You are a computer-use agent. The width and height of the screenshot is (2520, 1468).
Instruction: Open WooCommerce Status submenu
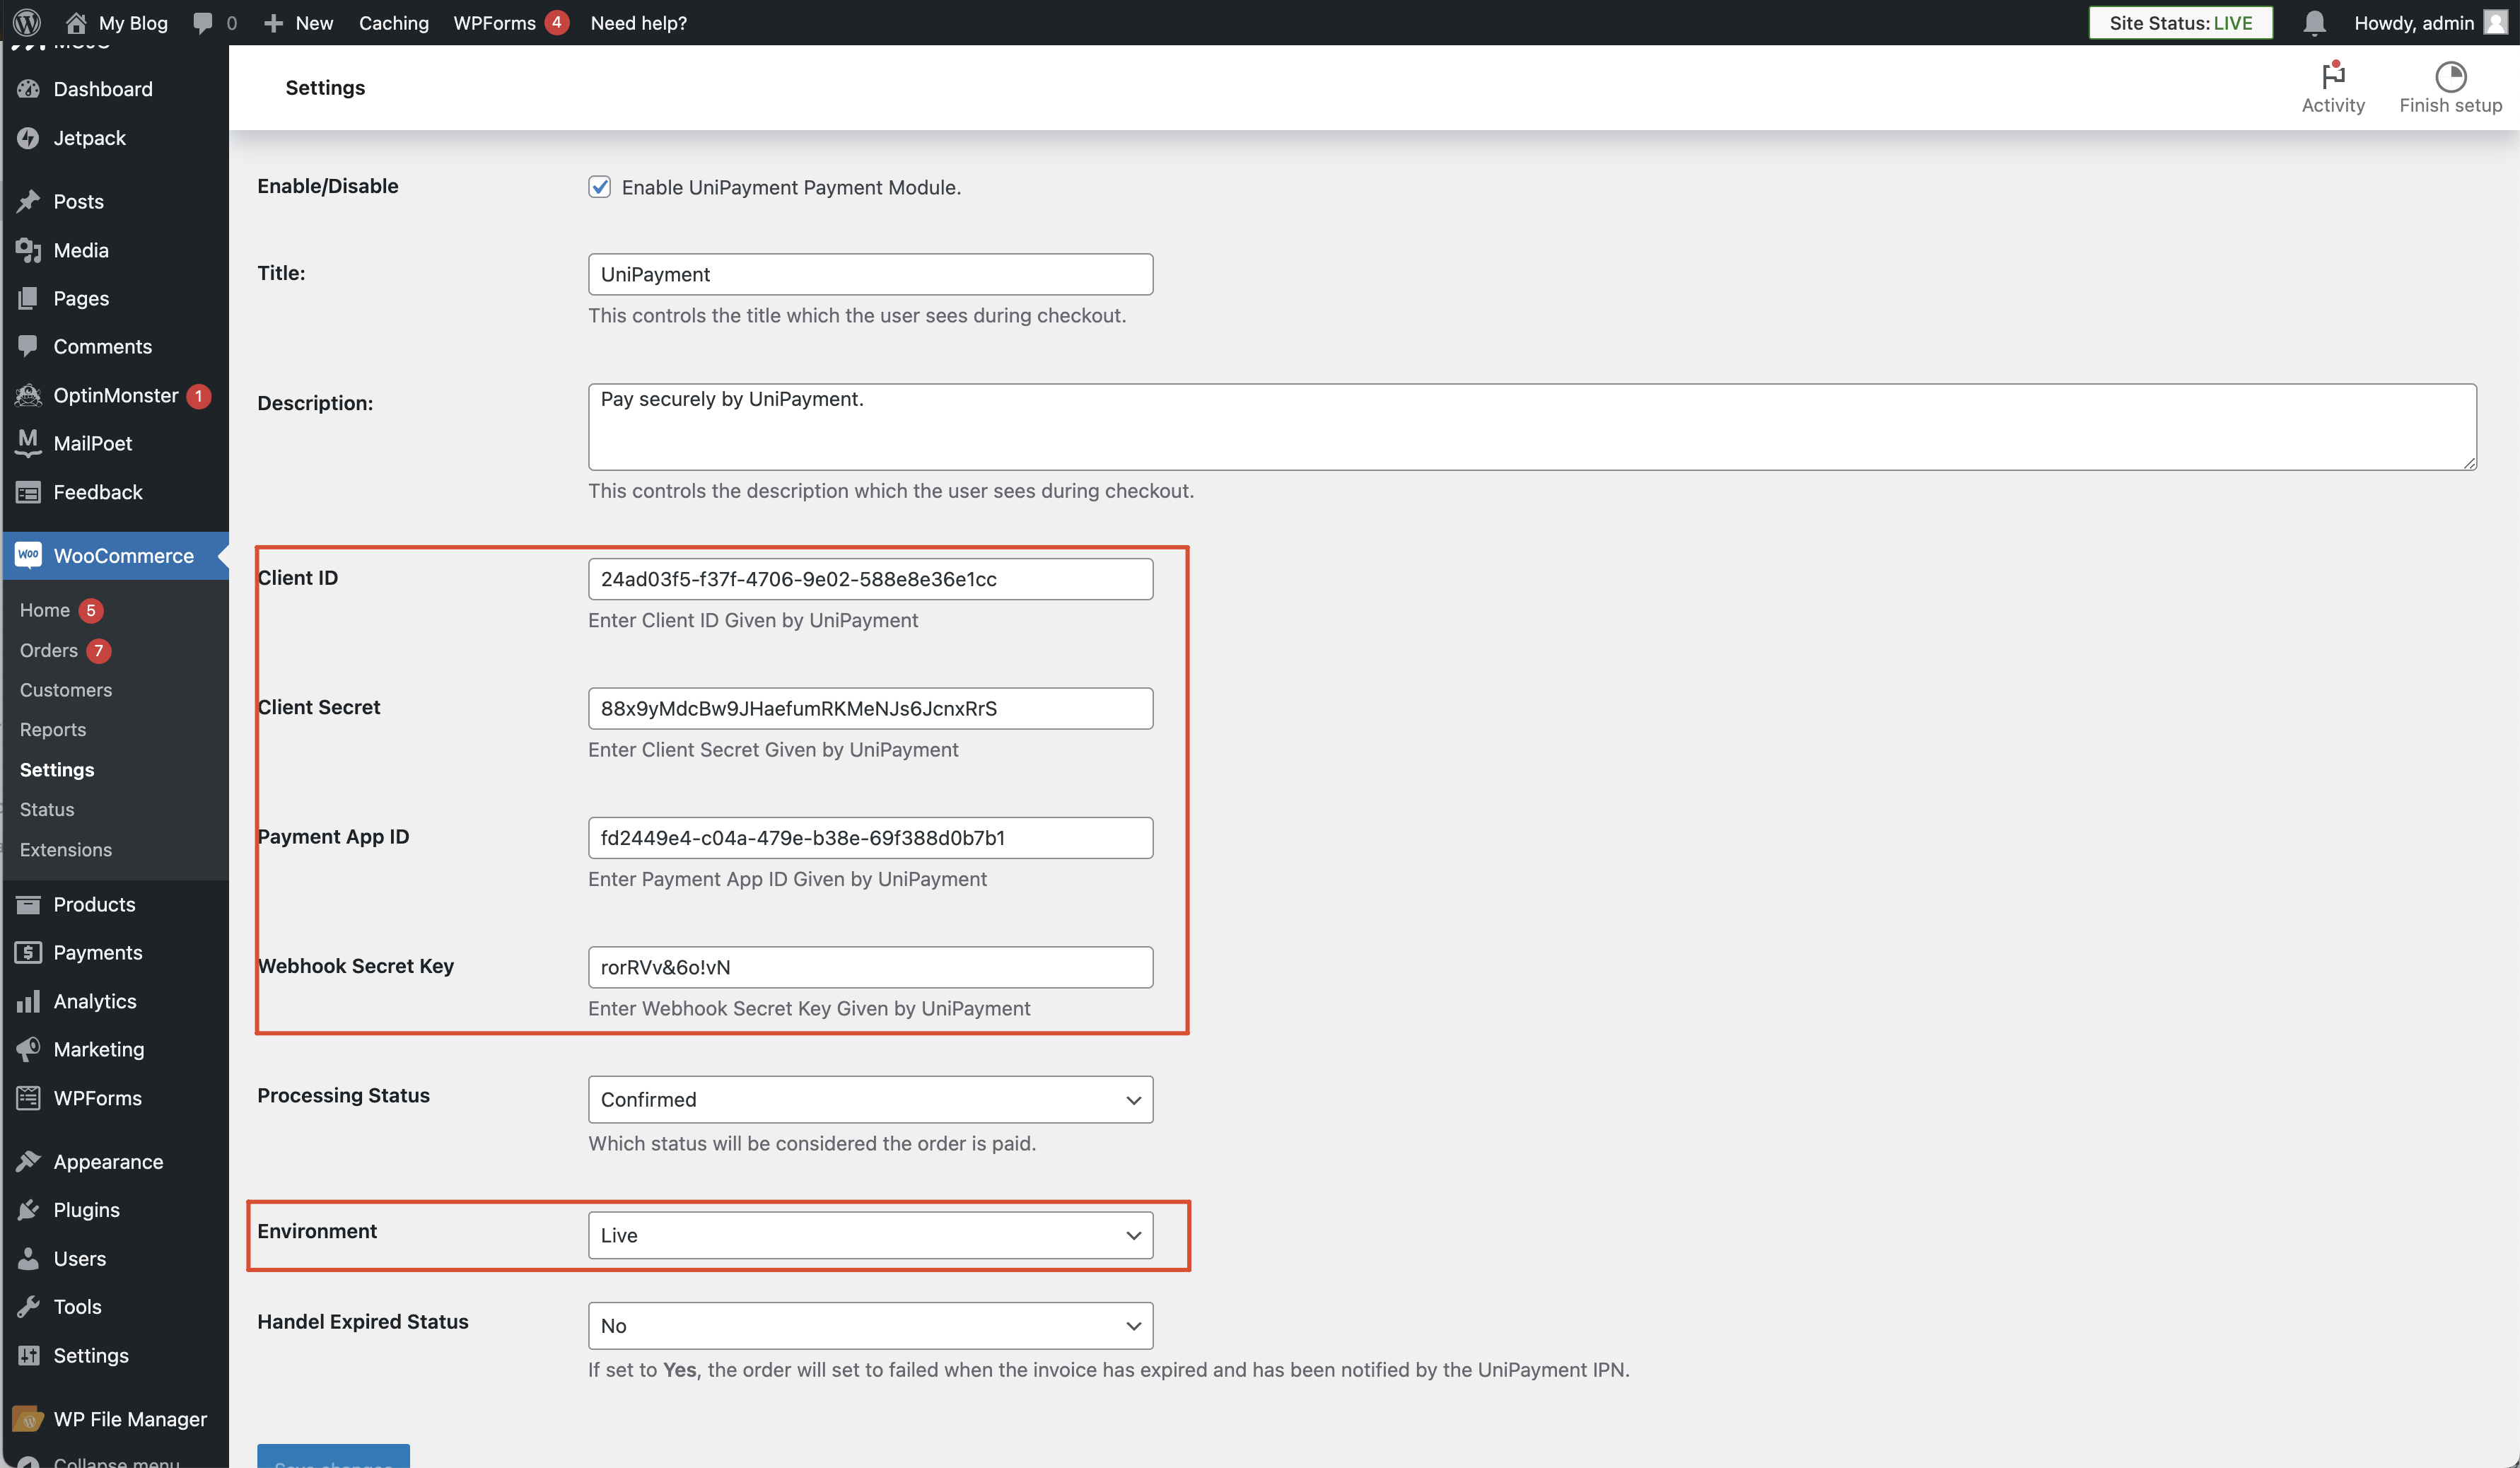coord(47,809)
